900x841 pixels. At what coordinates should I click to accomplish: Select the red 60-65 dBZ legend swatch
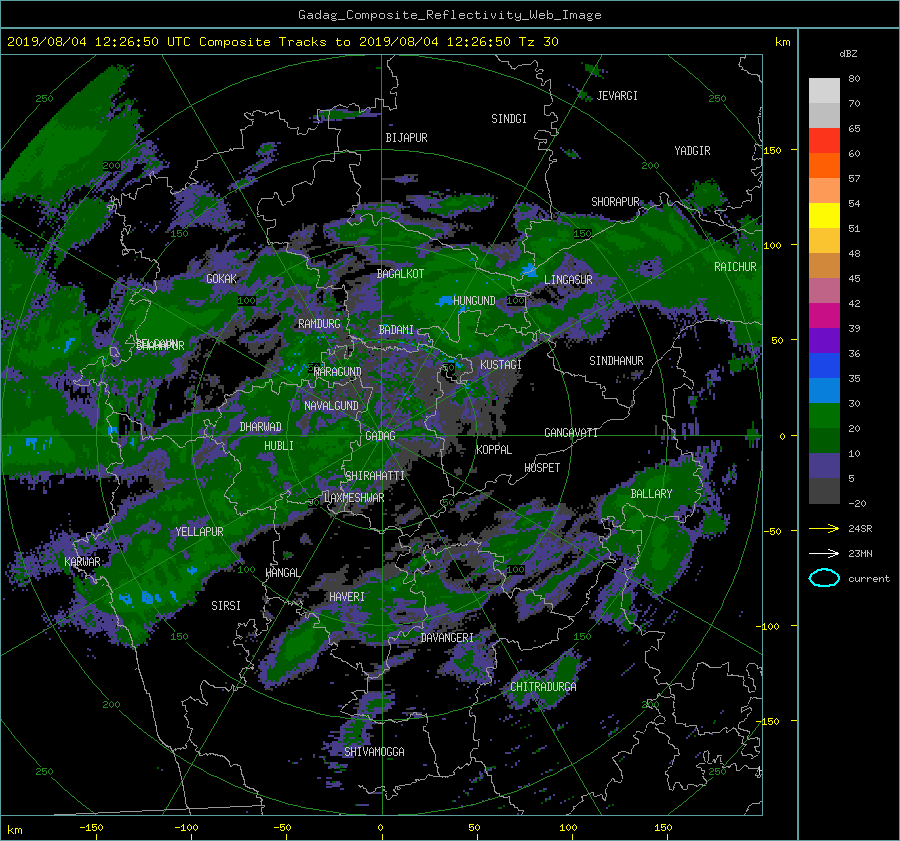(824, 141)
